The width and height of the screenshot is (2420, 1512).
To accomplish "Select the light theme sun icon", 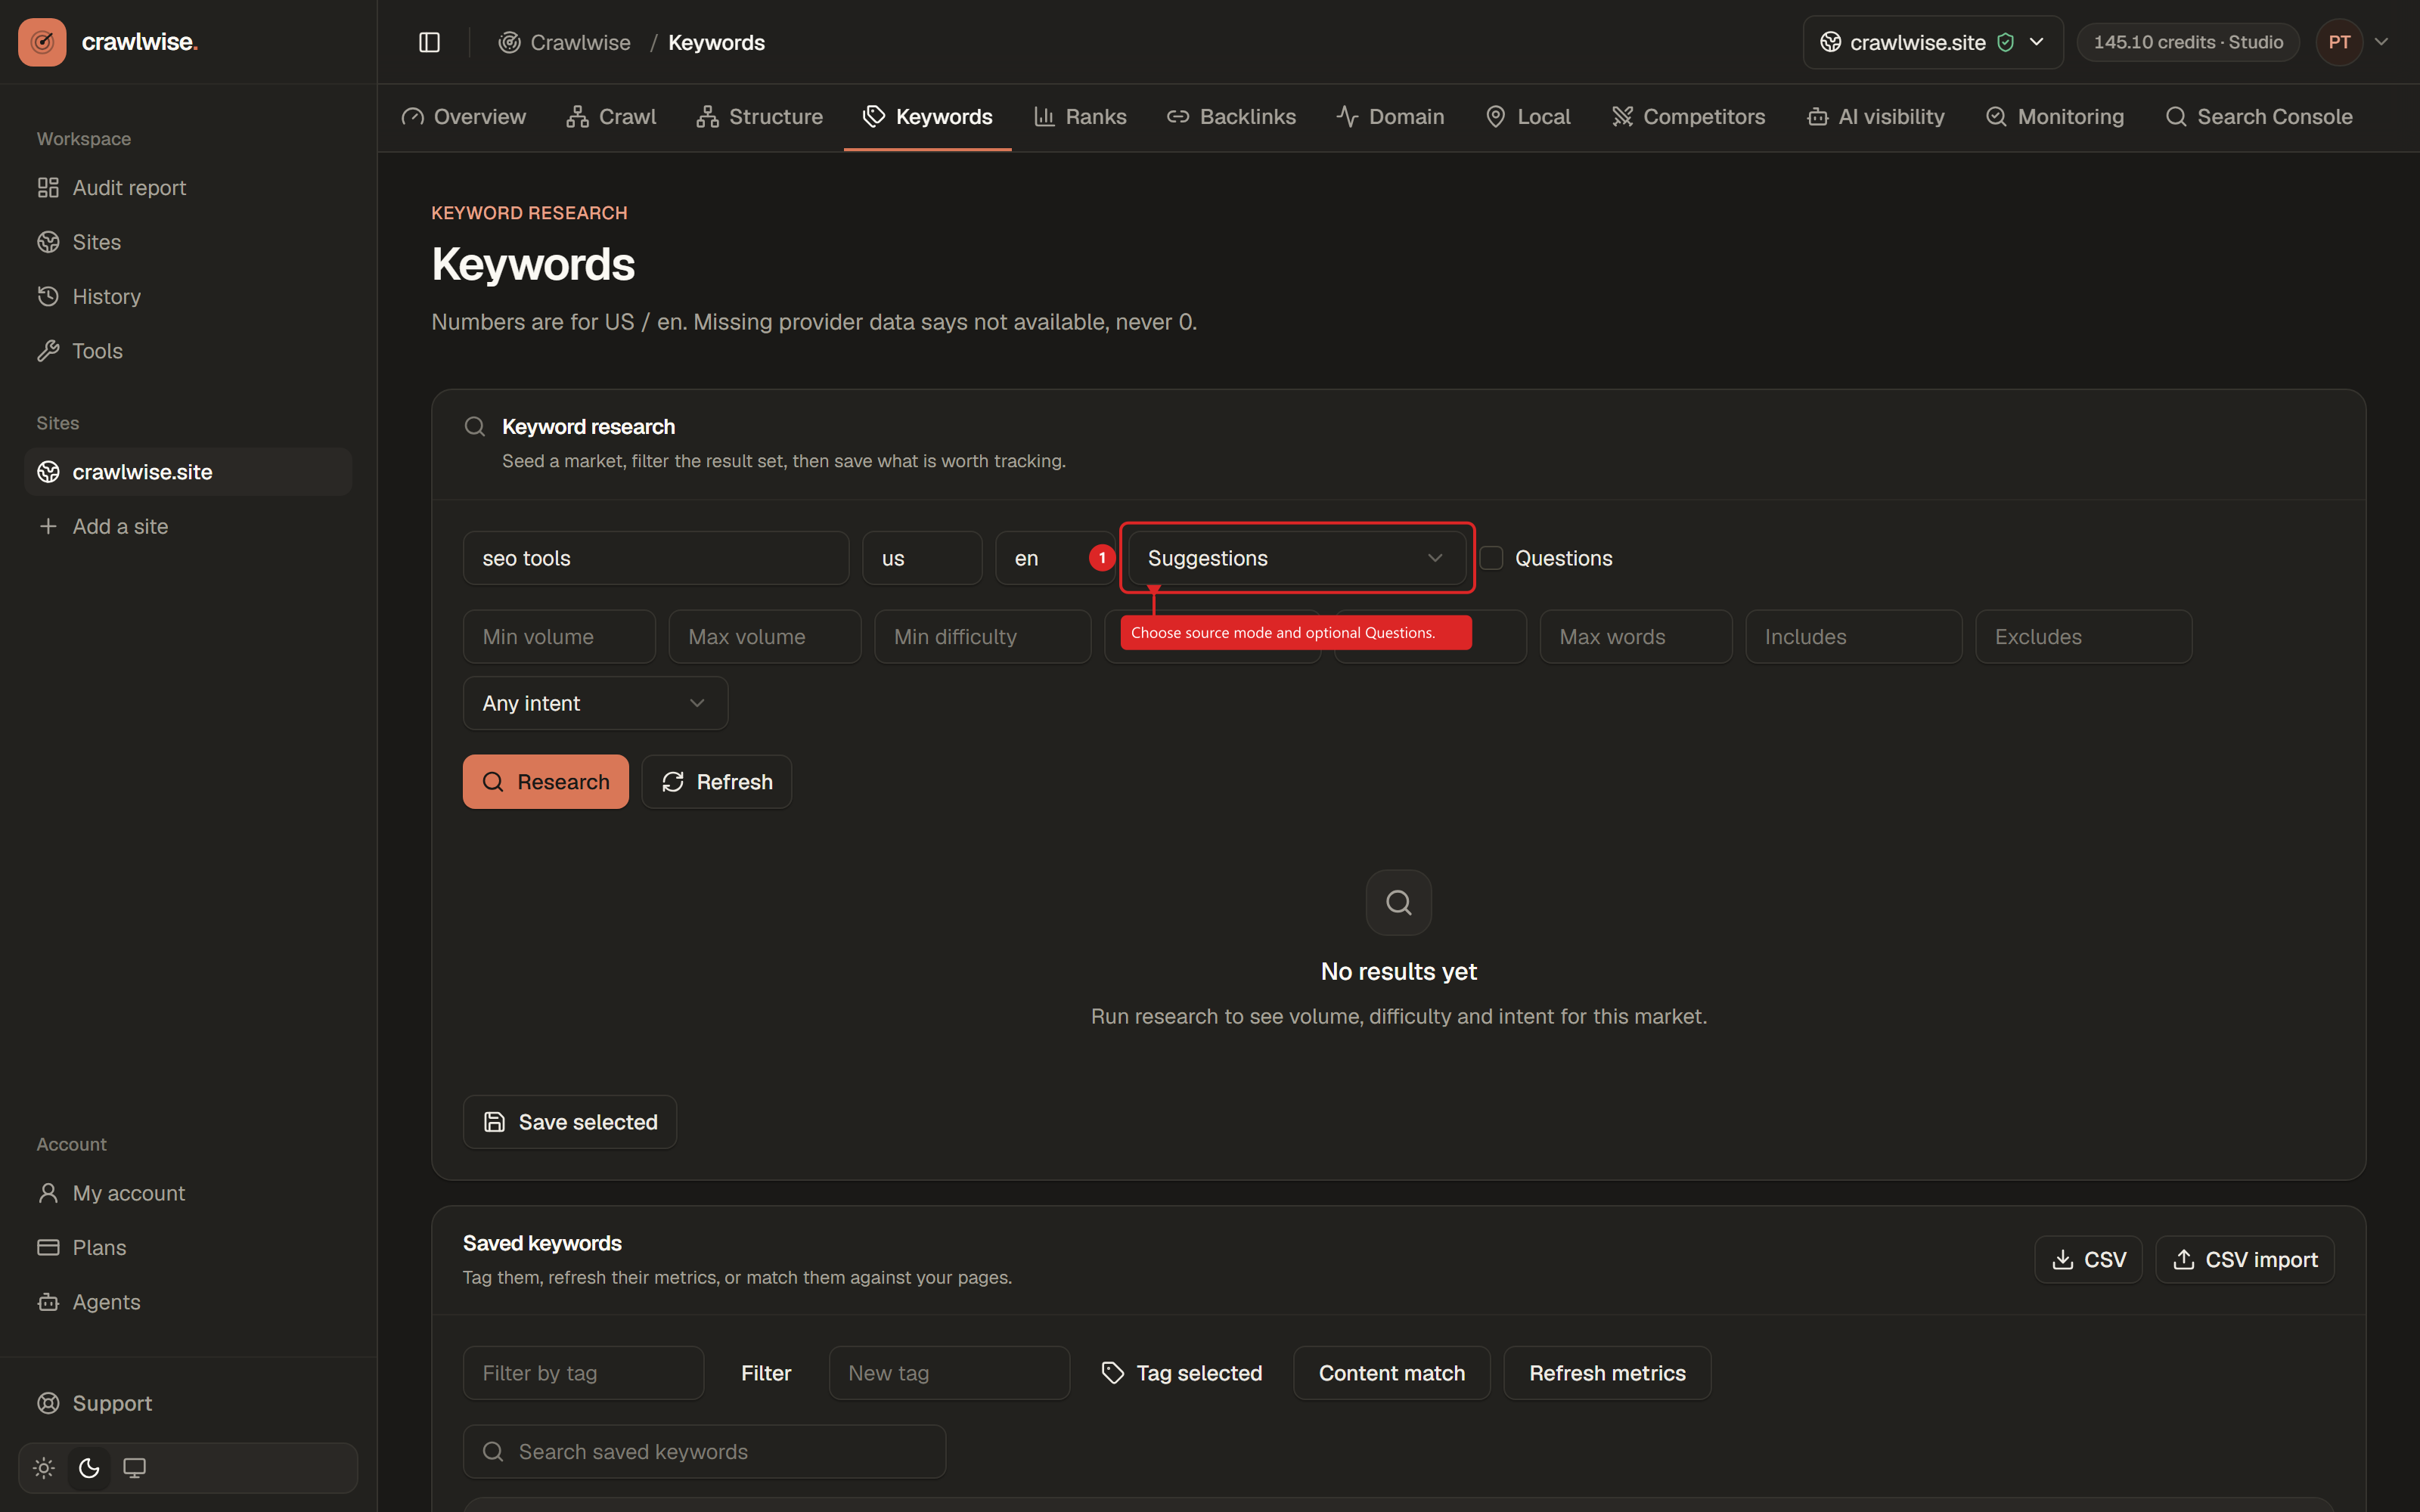I will coord(44,1468).
